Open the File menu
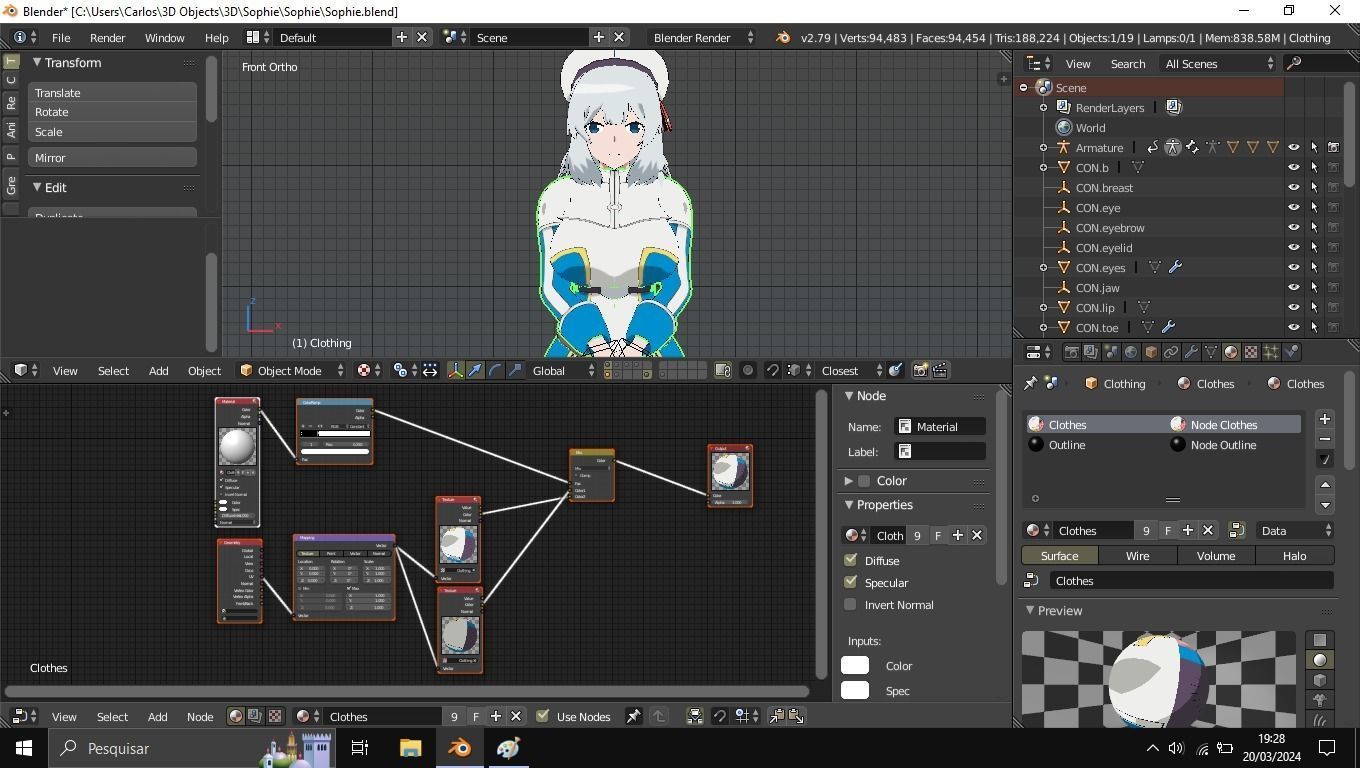Viewport: 1360px width, 768px height. click(61, 37)
